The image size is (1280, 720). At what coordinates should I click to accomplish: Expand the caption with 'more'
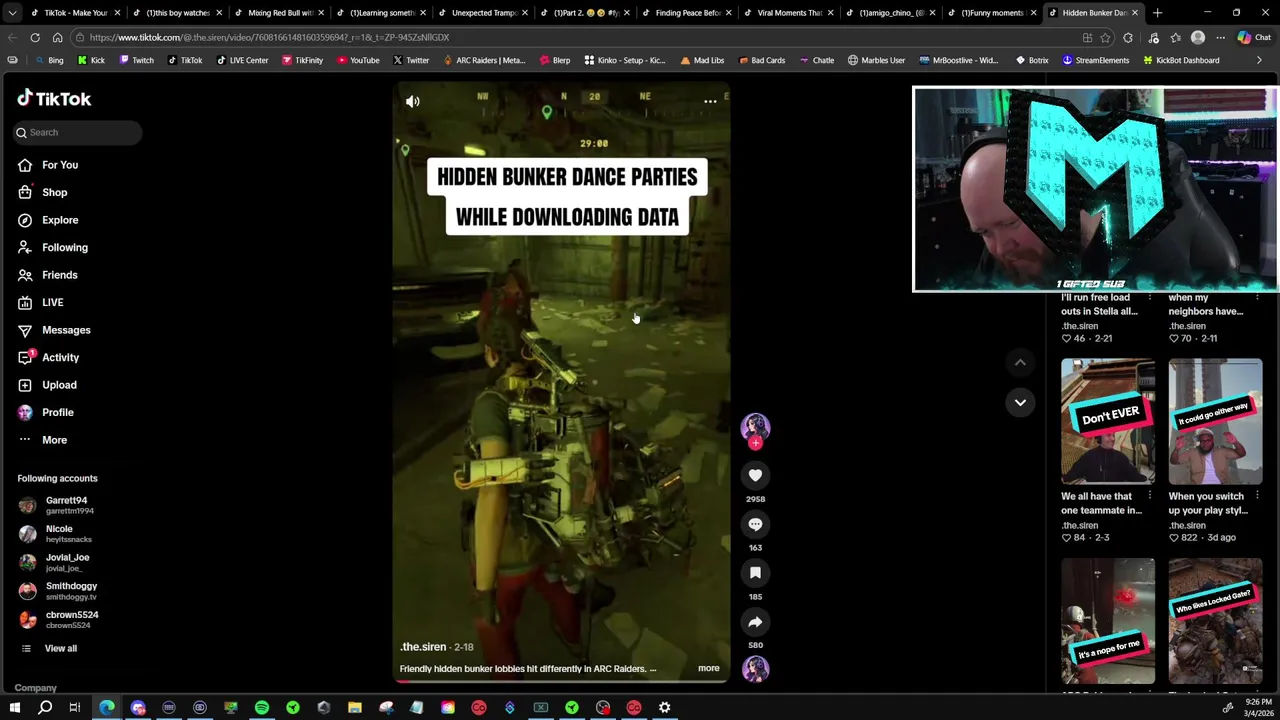pos(708,668)
